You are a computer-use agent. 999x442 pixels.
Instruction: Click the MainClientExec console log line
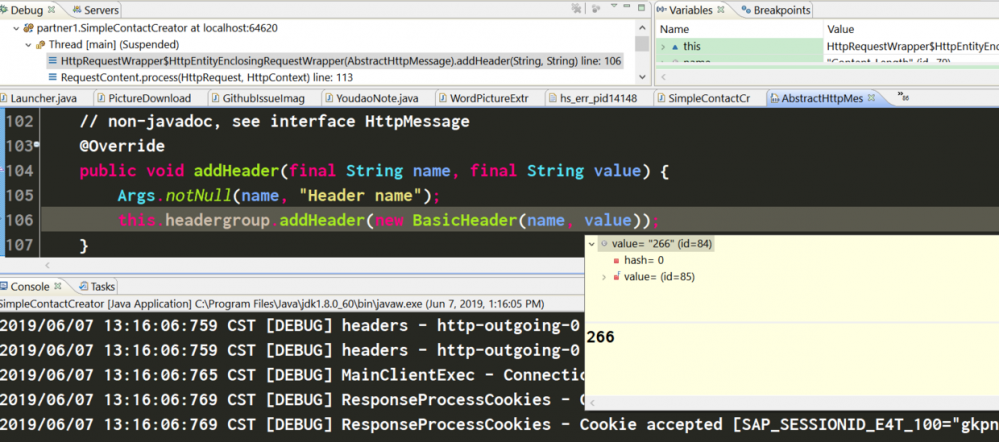tap(292, 374)
